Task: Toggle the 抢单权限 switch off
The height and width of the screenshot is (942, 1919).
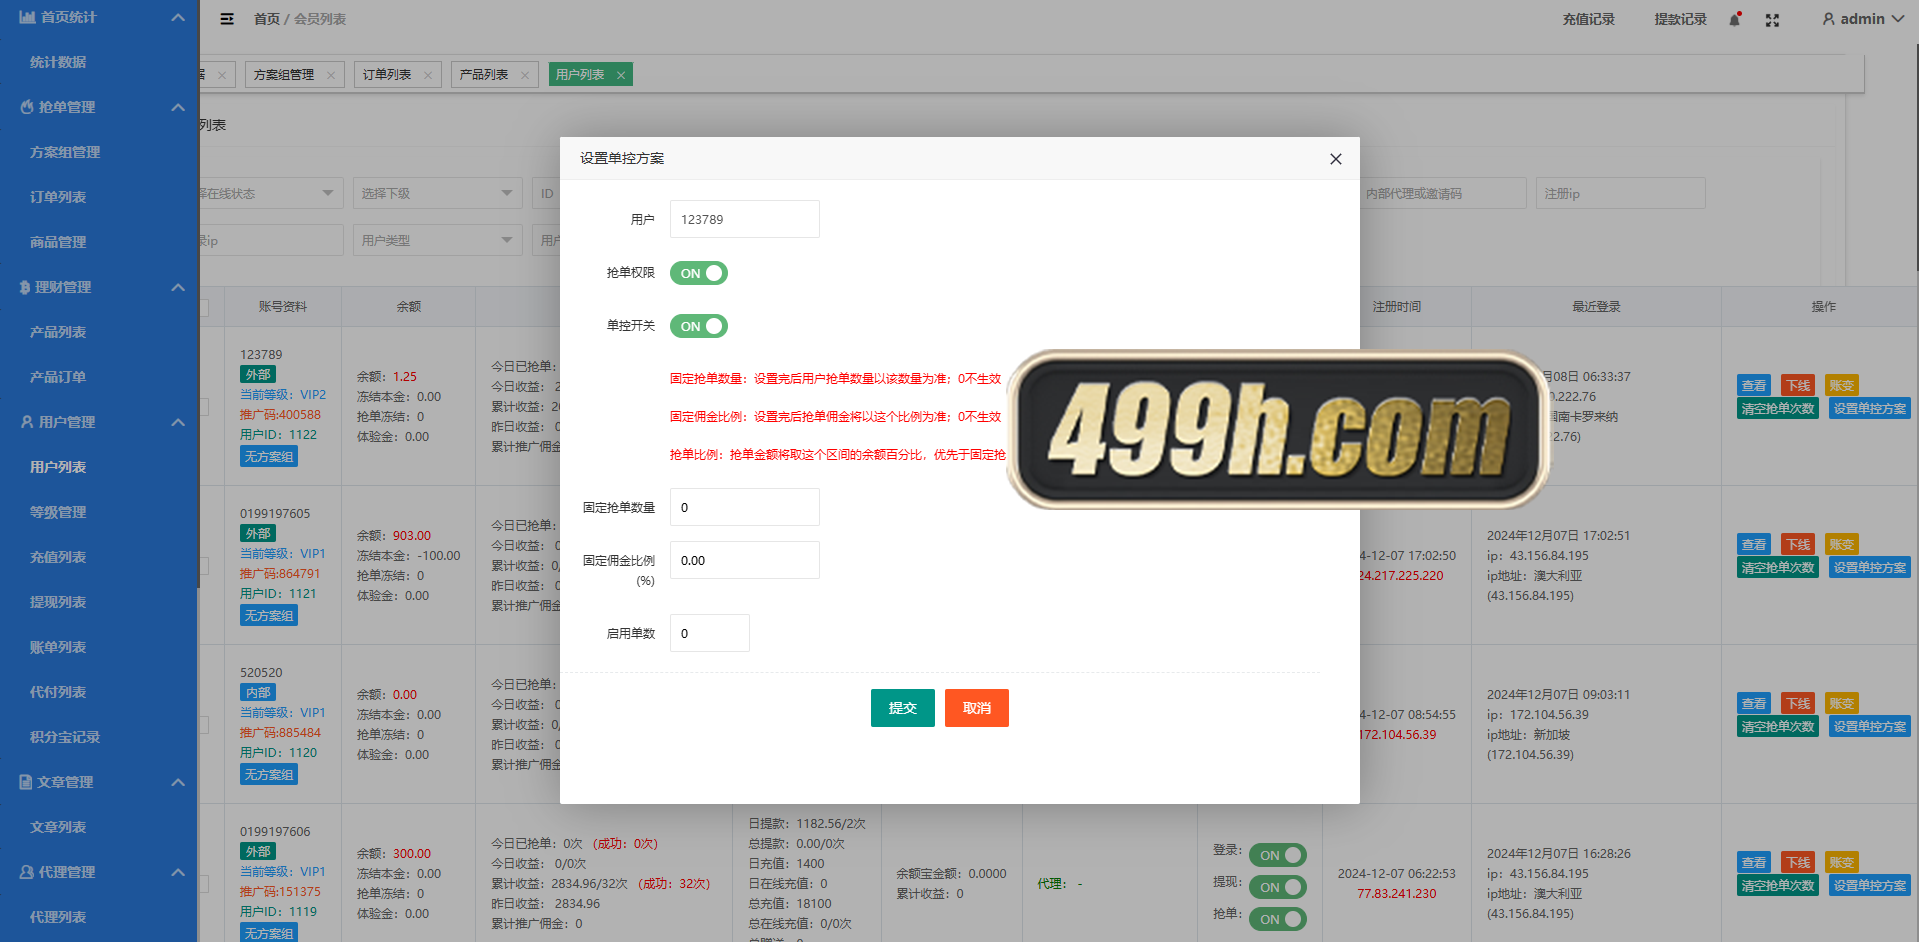Action: point(699,273)
